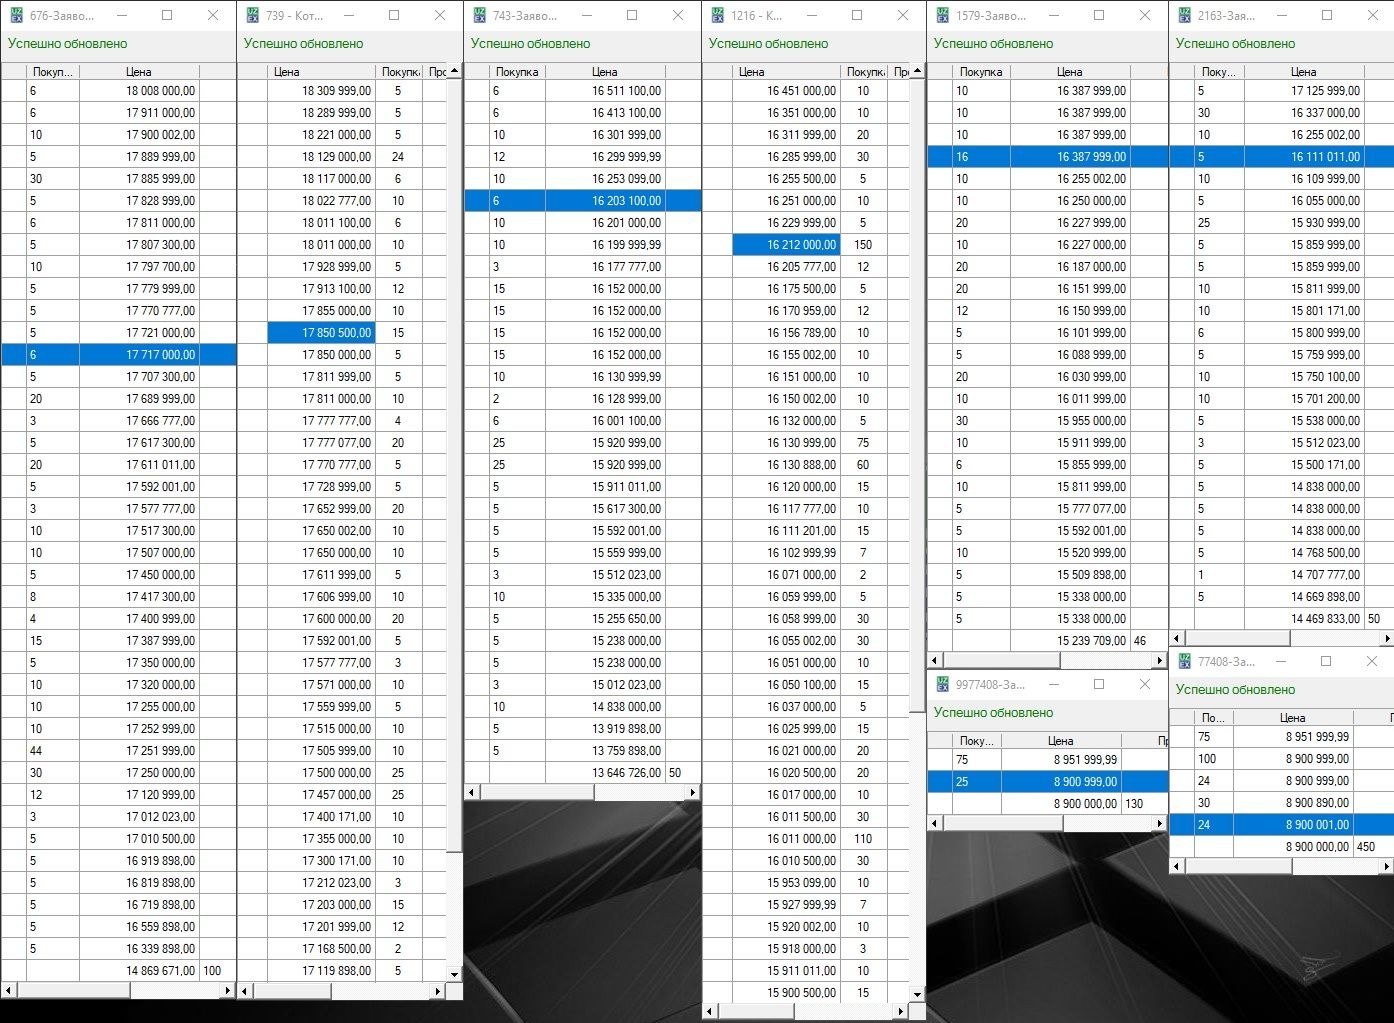1394x1023 pixels.
Task: Click the app icon in the 676-Заяво window title bar
Action: pos(15,16)
